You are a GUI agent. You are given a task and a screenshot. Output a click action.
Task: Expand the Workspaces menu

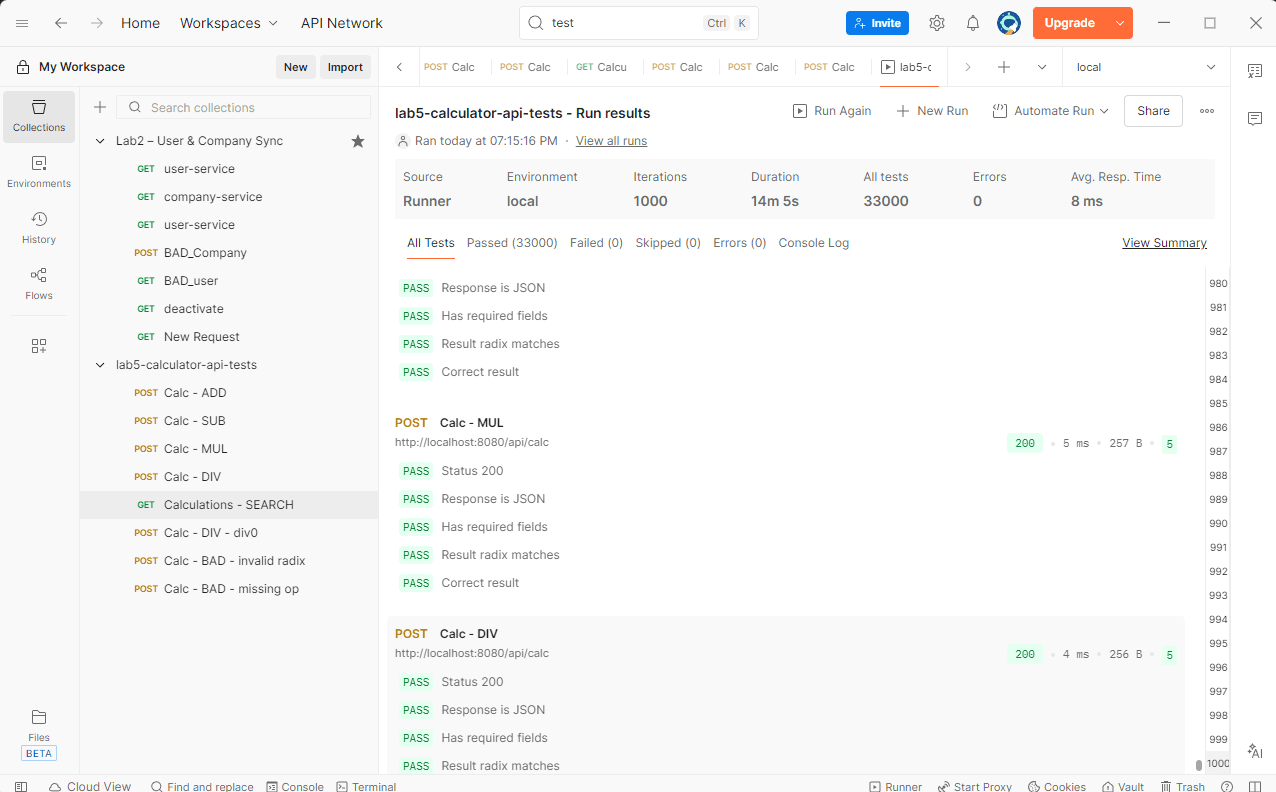pyautogui.click(x=229, y=23)
